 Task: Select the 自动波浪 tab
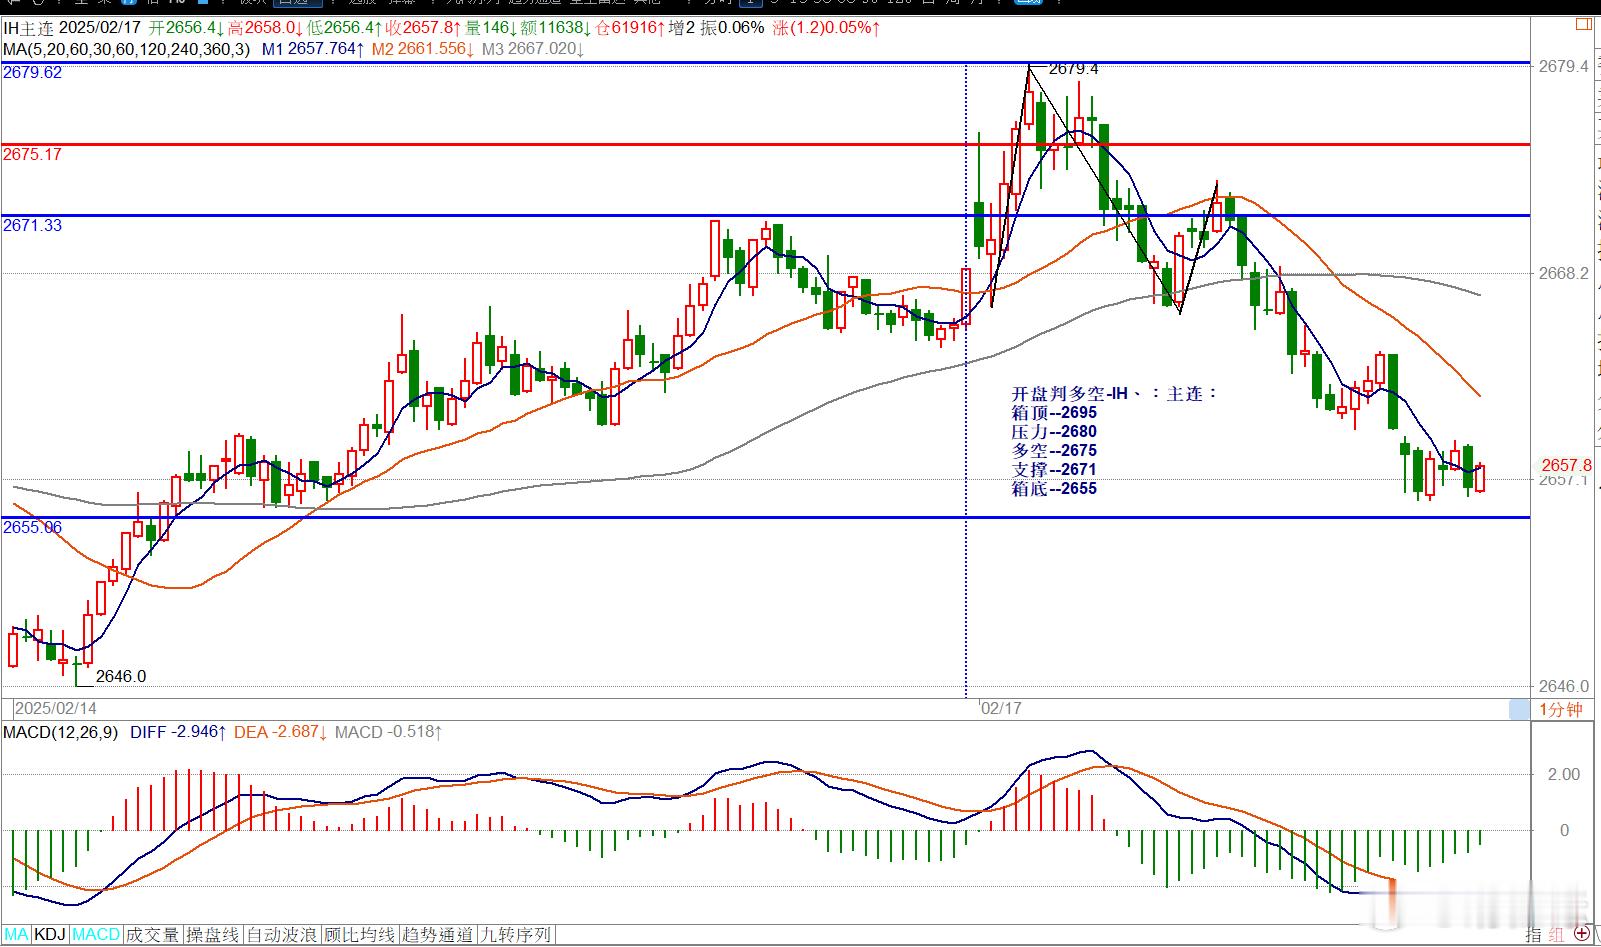(282, 935)
